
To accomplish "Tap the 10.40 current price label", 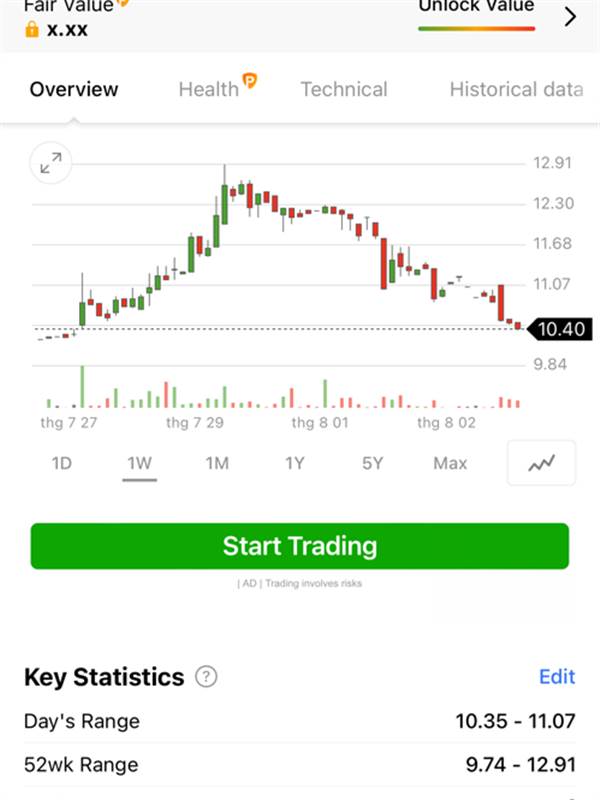I will (x=559, y=329).
